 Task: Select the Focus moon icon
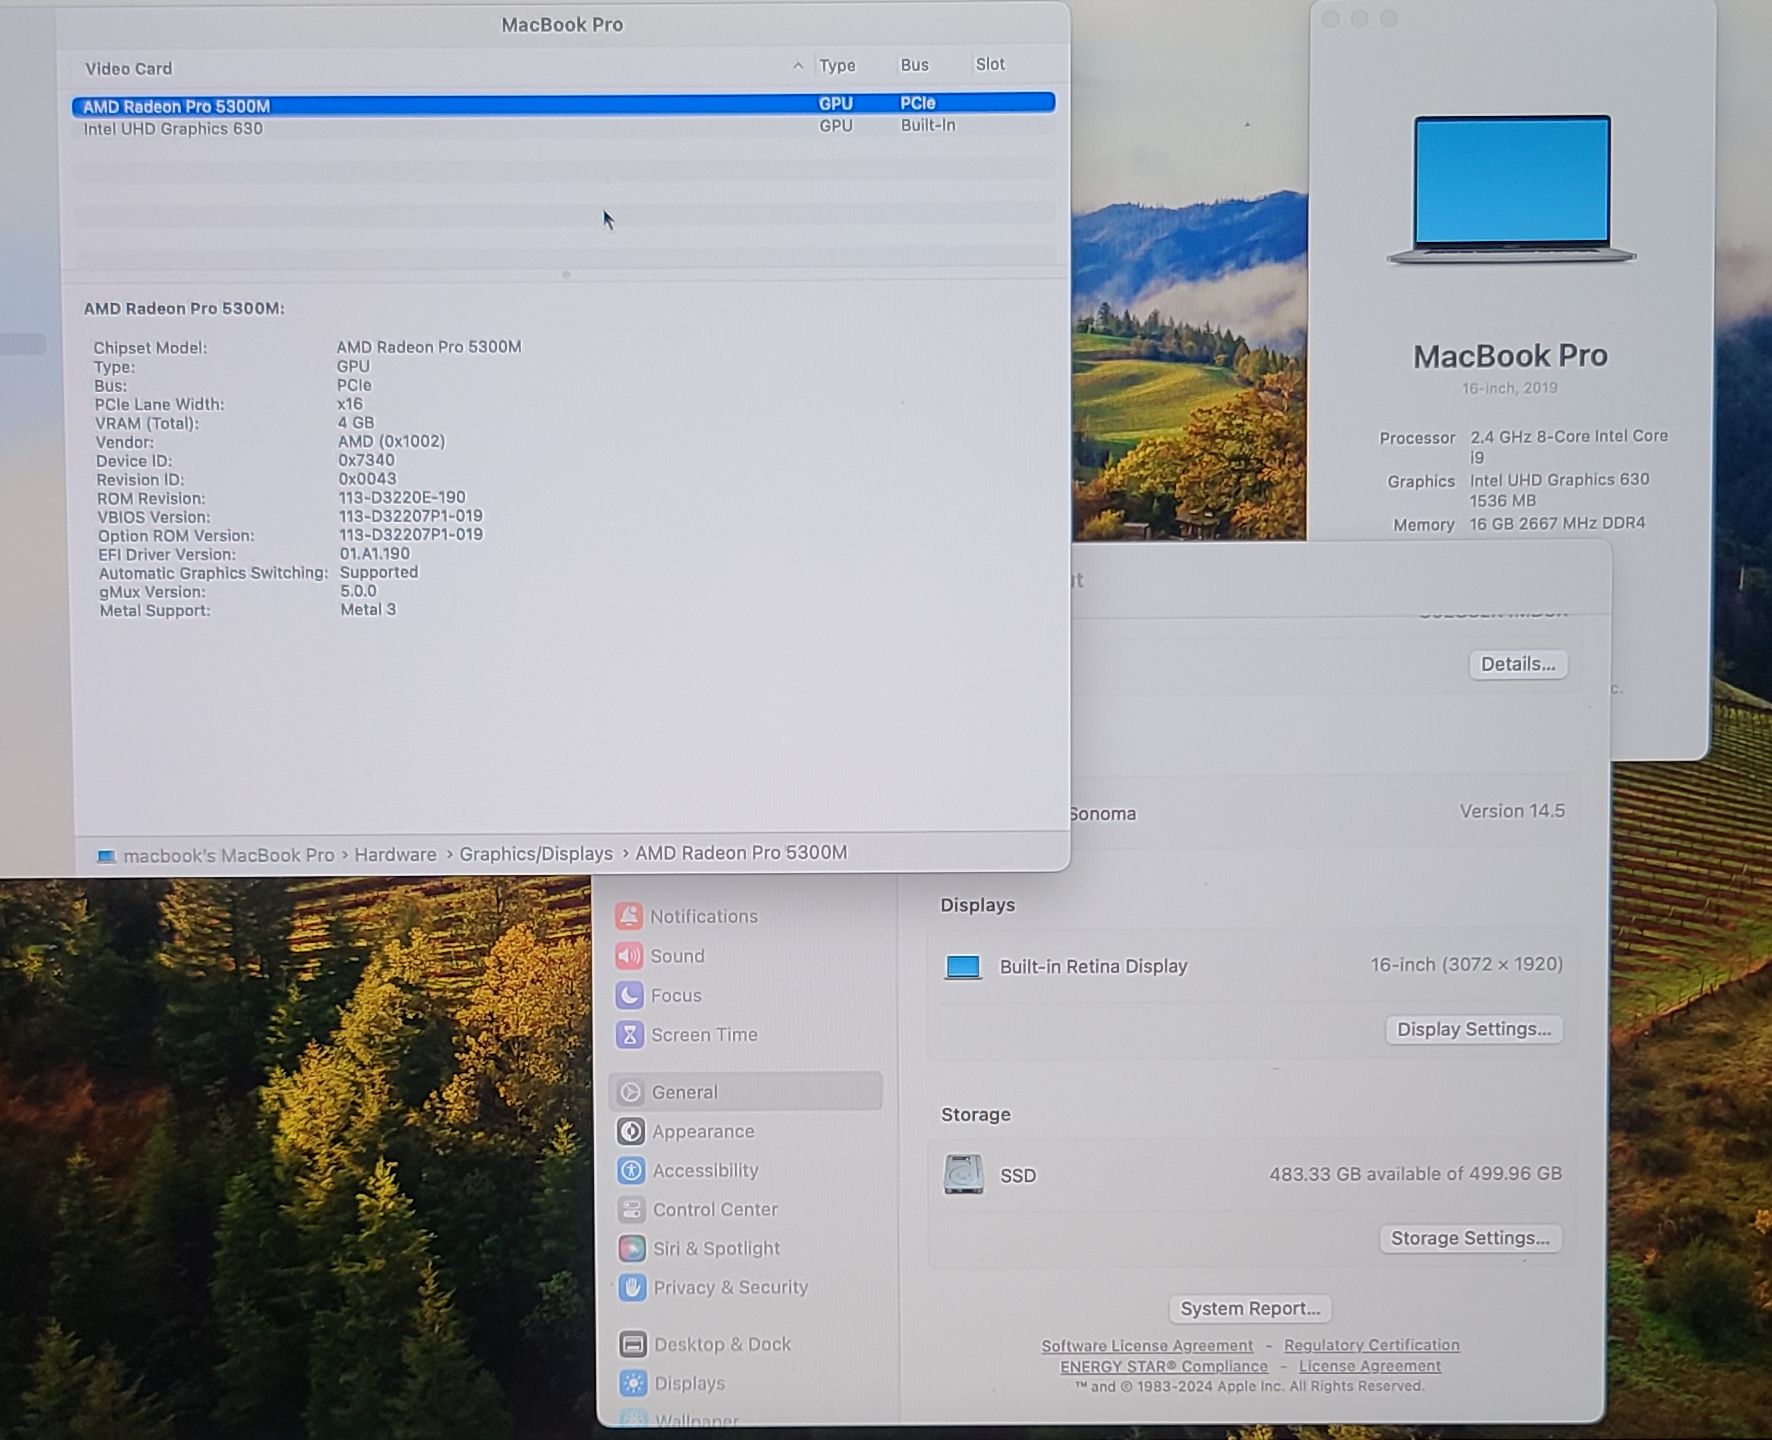coord(629,995)
